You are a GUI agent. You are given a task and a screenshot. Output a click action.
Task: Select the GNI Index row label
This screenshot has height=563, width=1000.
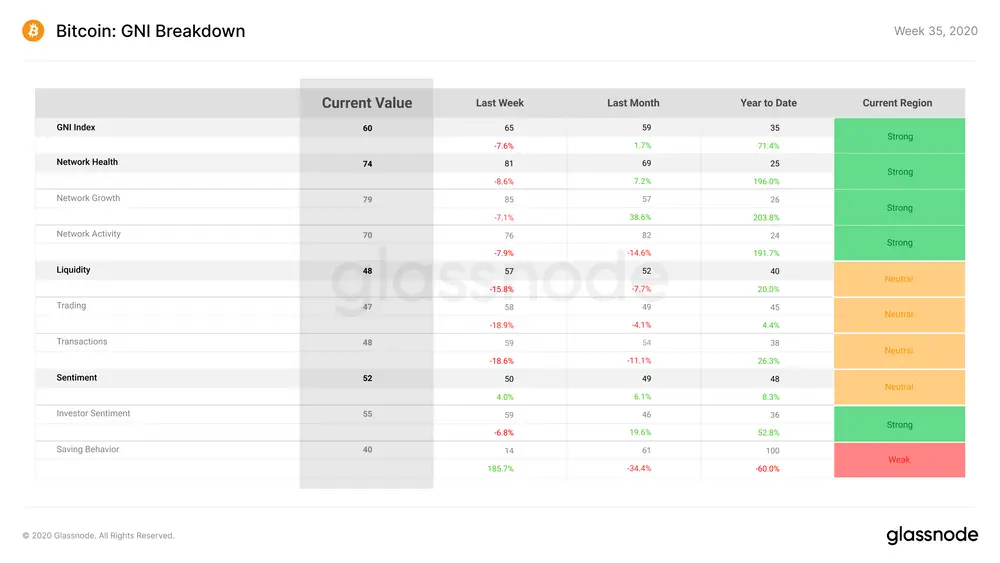[75, 128]
